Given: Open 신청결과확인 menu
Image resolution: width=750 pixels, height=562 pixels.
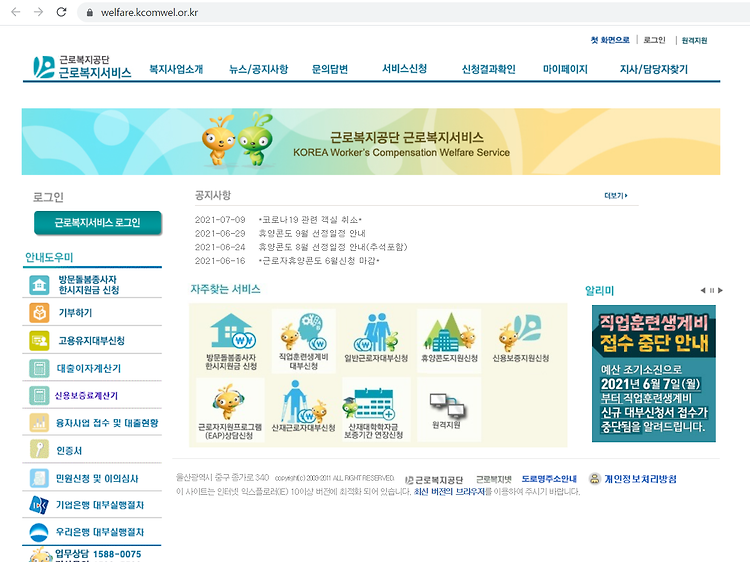Looking at the screenshot, I should point(488,69).
